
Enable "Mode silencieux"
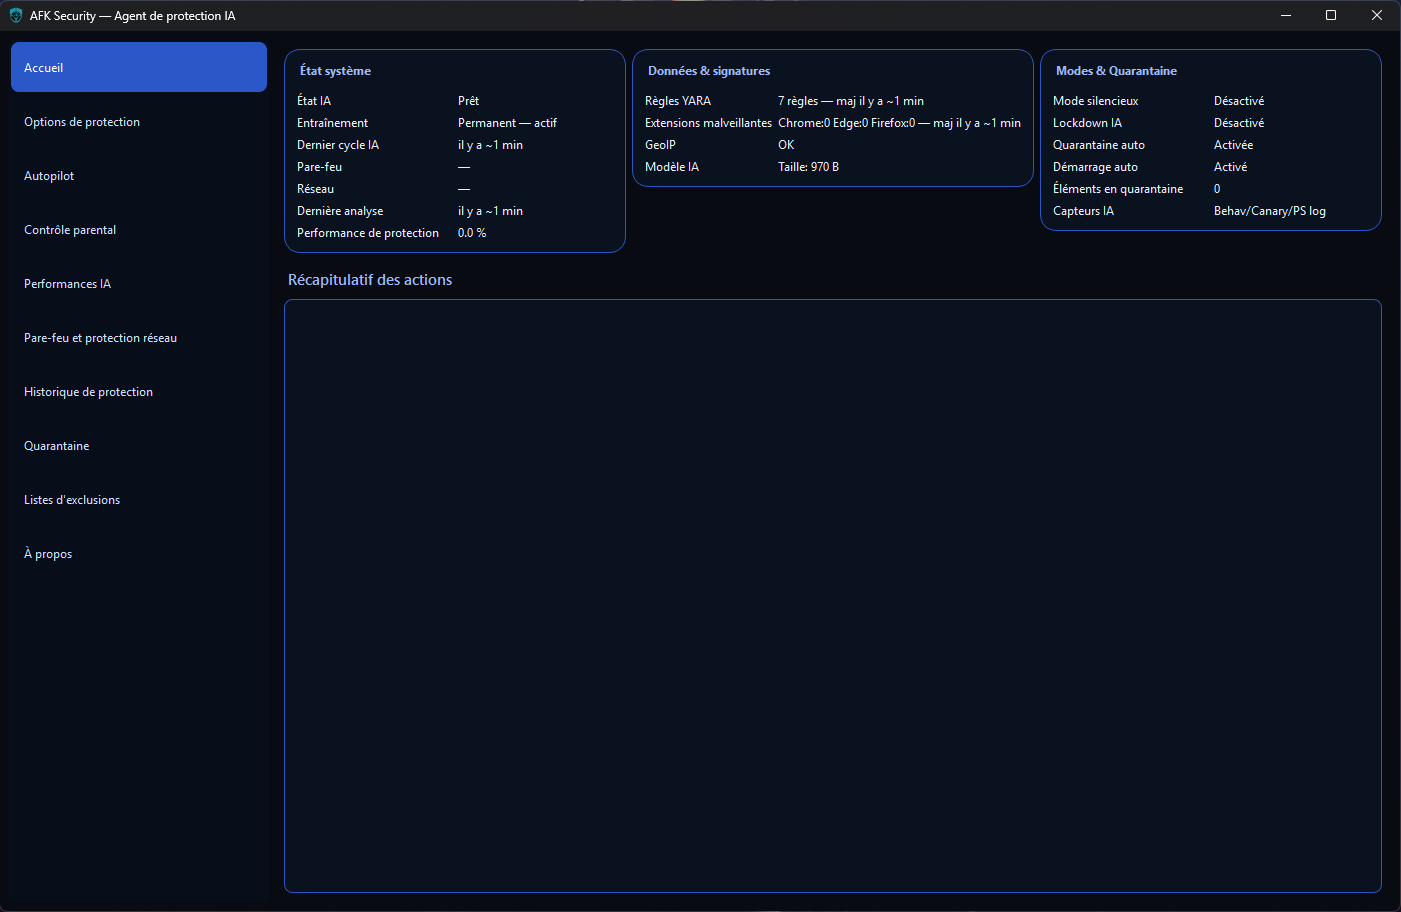click(1237, 100)
